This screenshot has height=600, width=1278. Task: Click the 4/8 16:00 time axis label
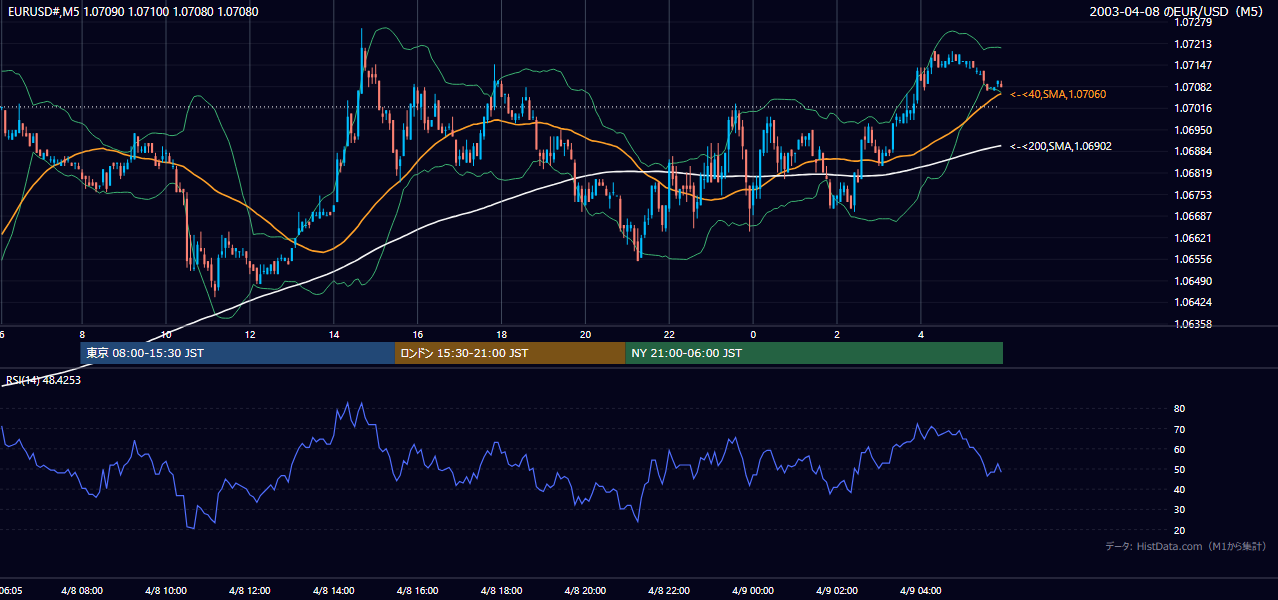click(x=417, y=591)
